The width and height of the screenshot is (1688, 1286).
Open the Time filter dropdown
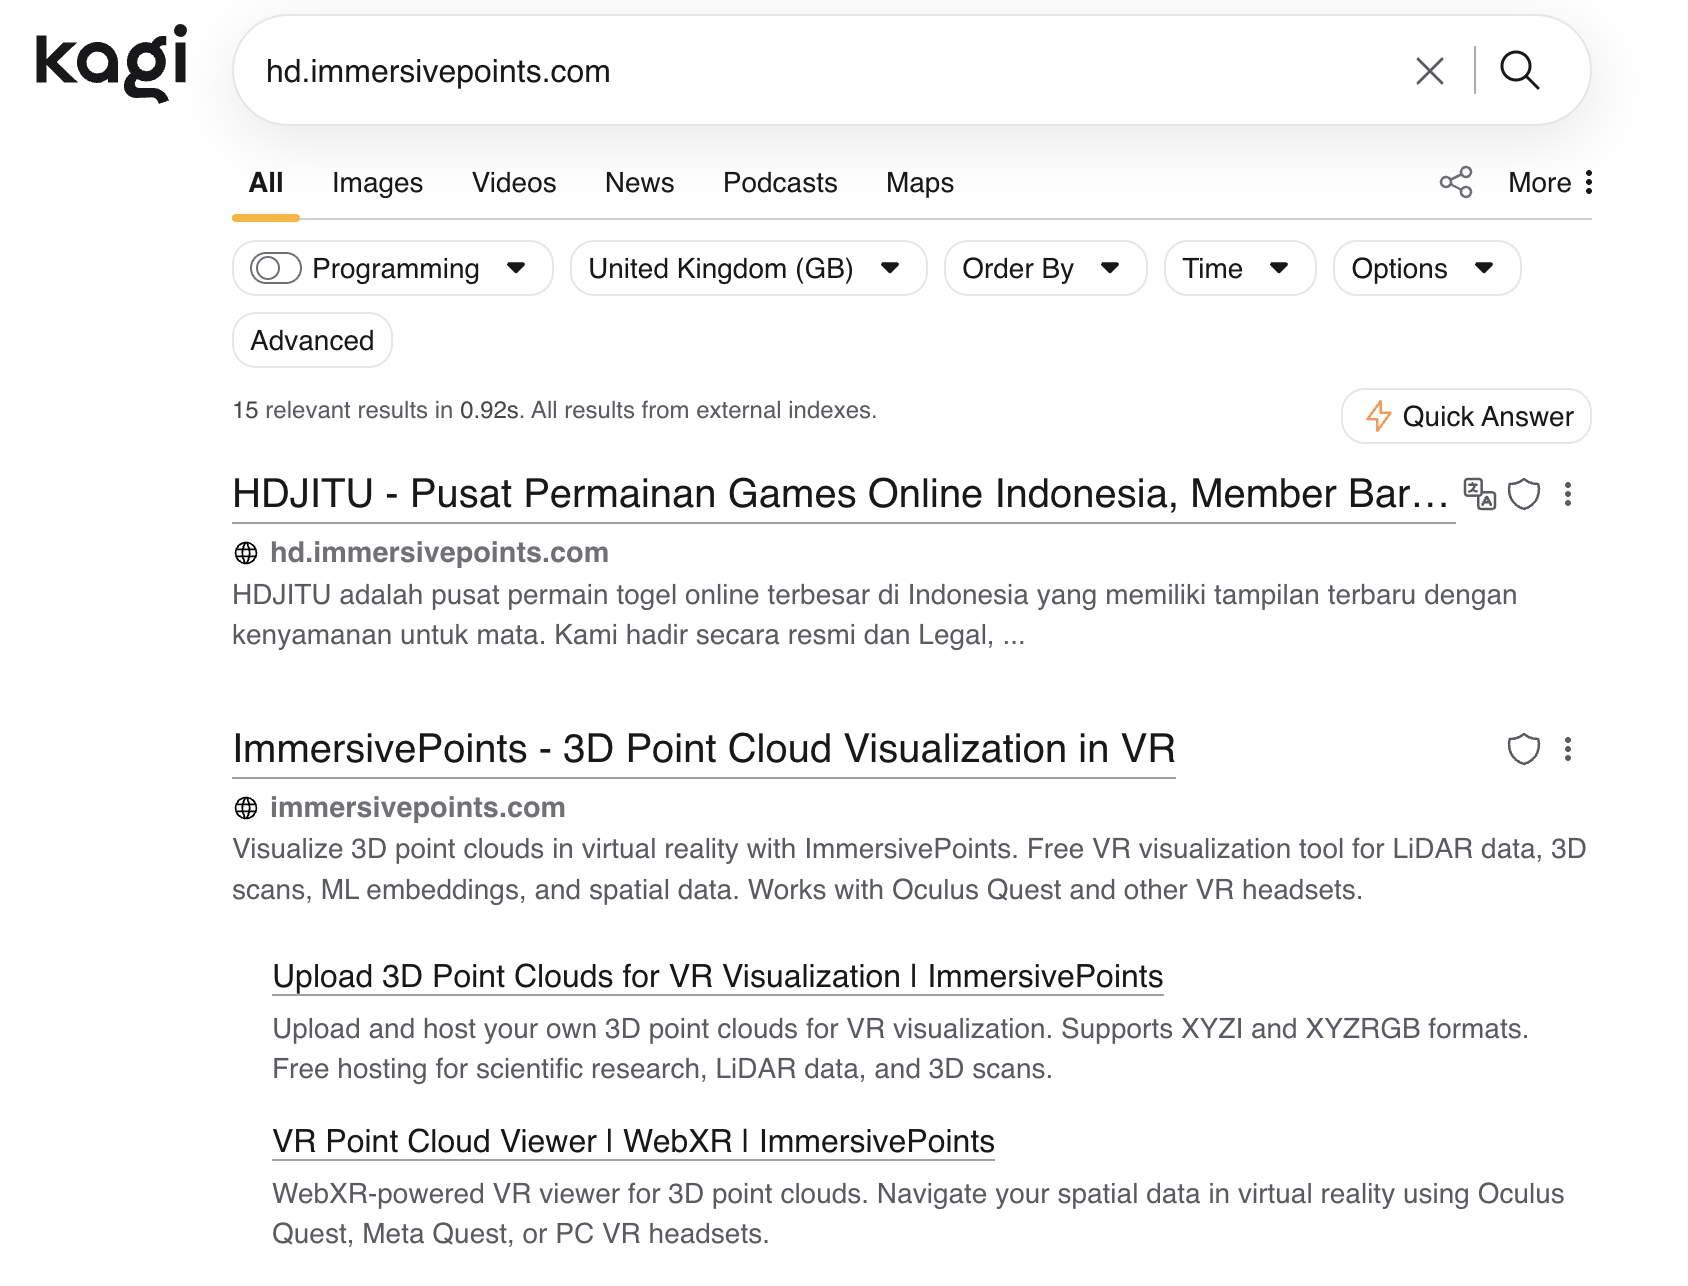point(1240,268)
